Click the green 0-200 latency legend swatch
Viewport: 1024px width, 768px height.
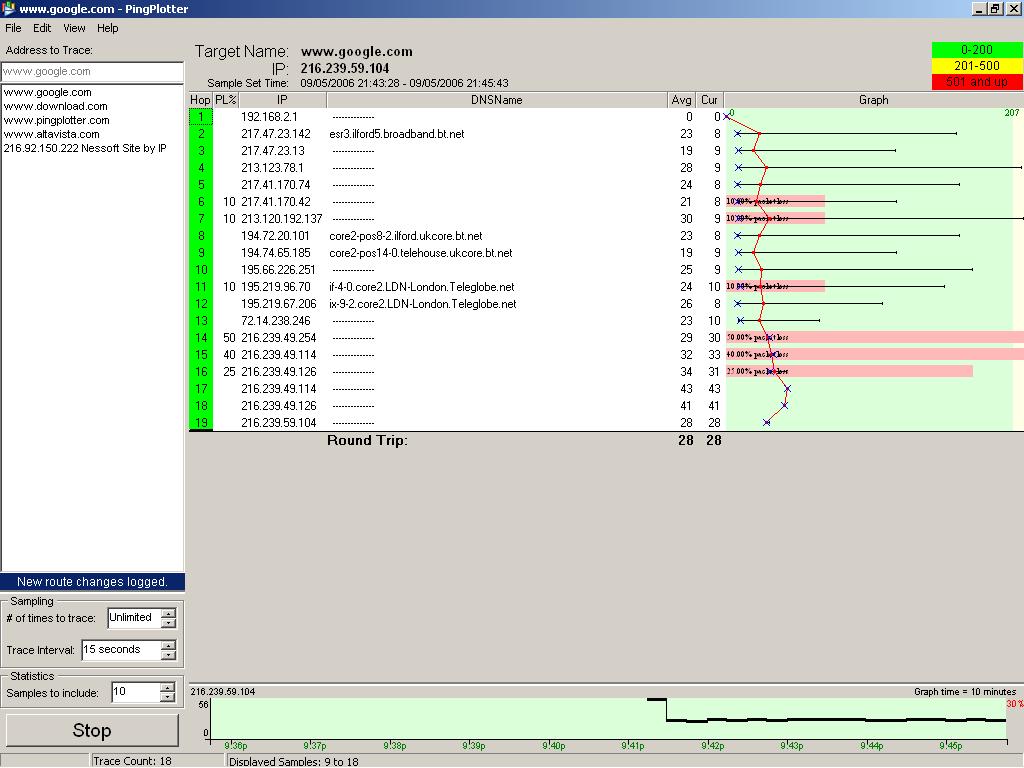(977, 50)
